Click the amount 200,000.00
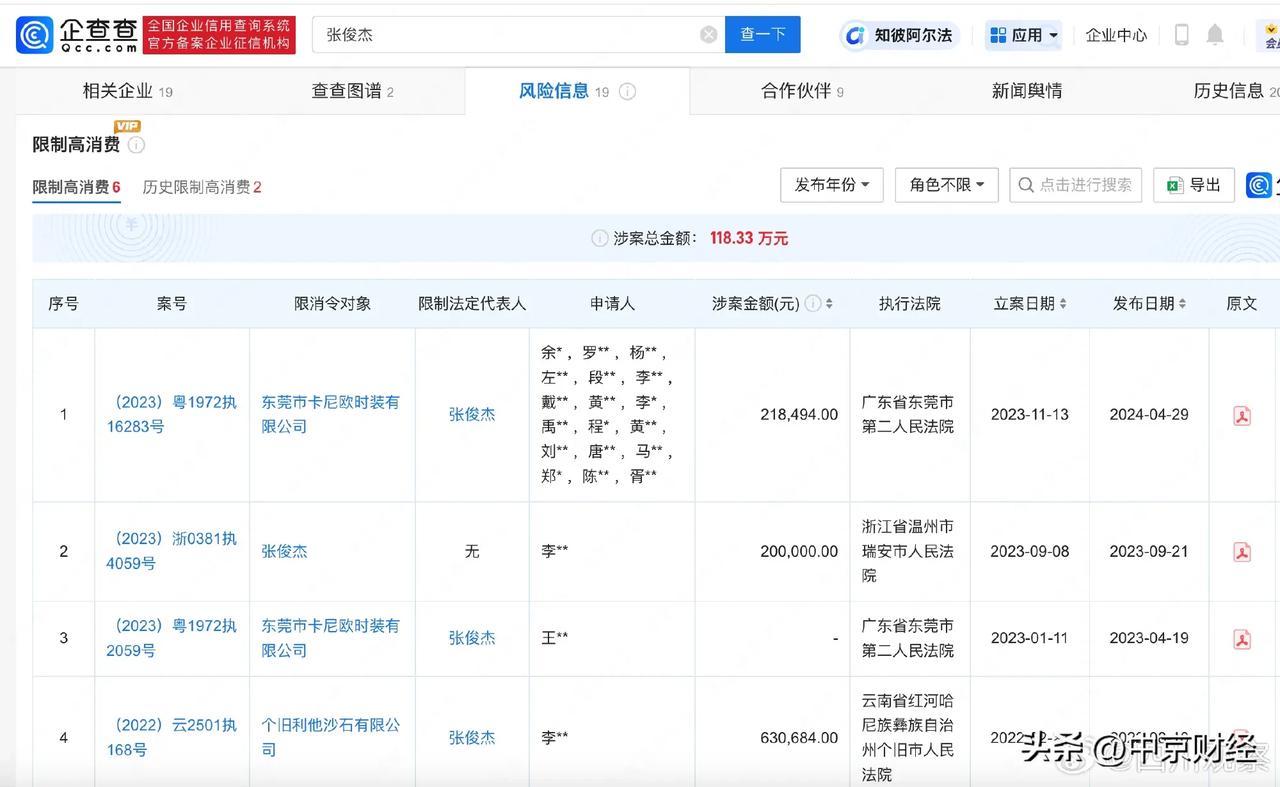The width and height of the screenshot is (1280, 787). pyautogui.click(x=799, y=551)
